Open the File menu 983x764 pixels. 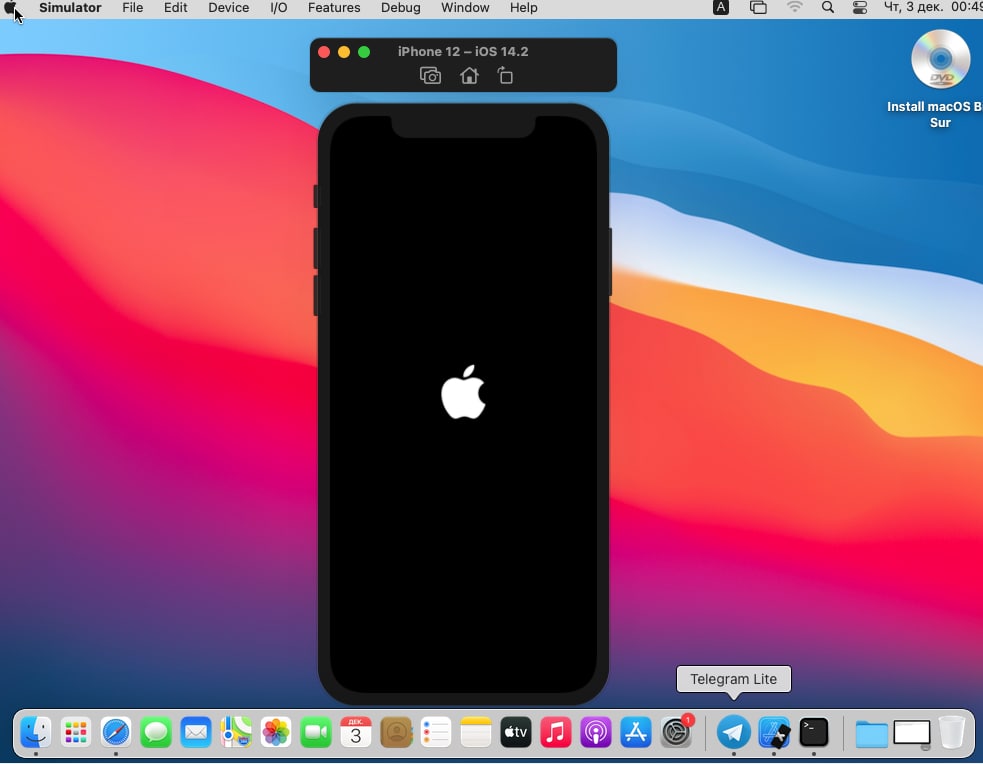pos(132,8)
